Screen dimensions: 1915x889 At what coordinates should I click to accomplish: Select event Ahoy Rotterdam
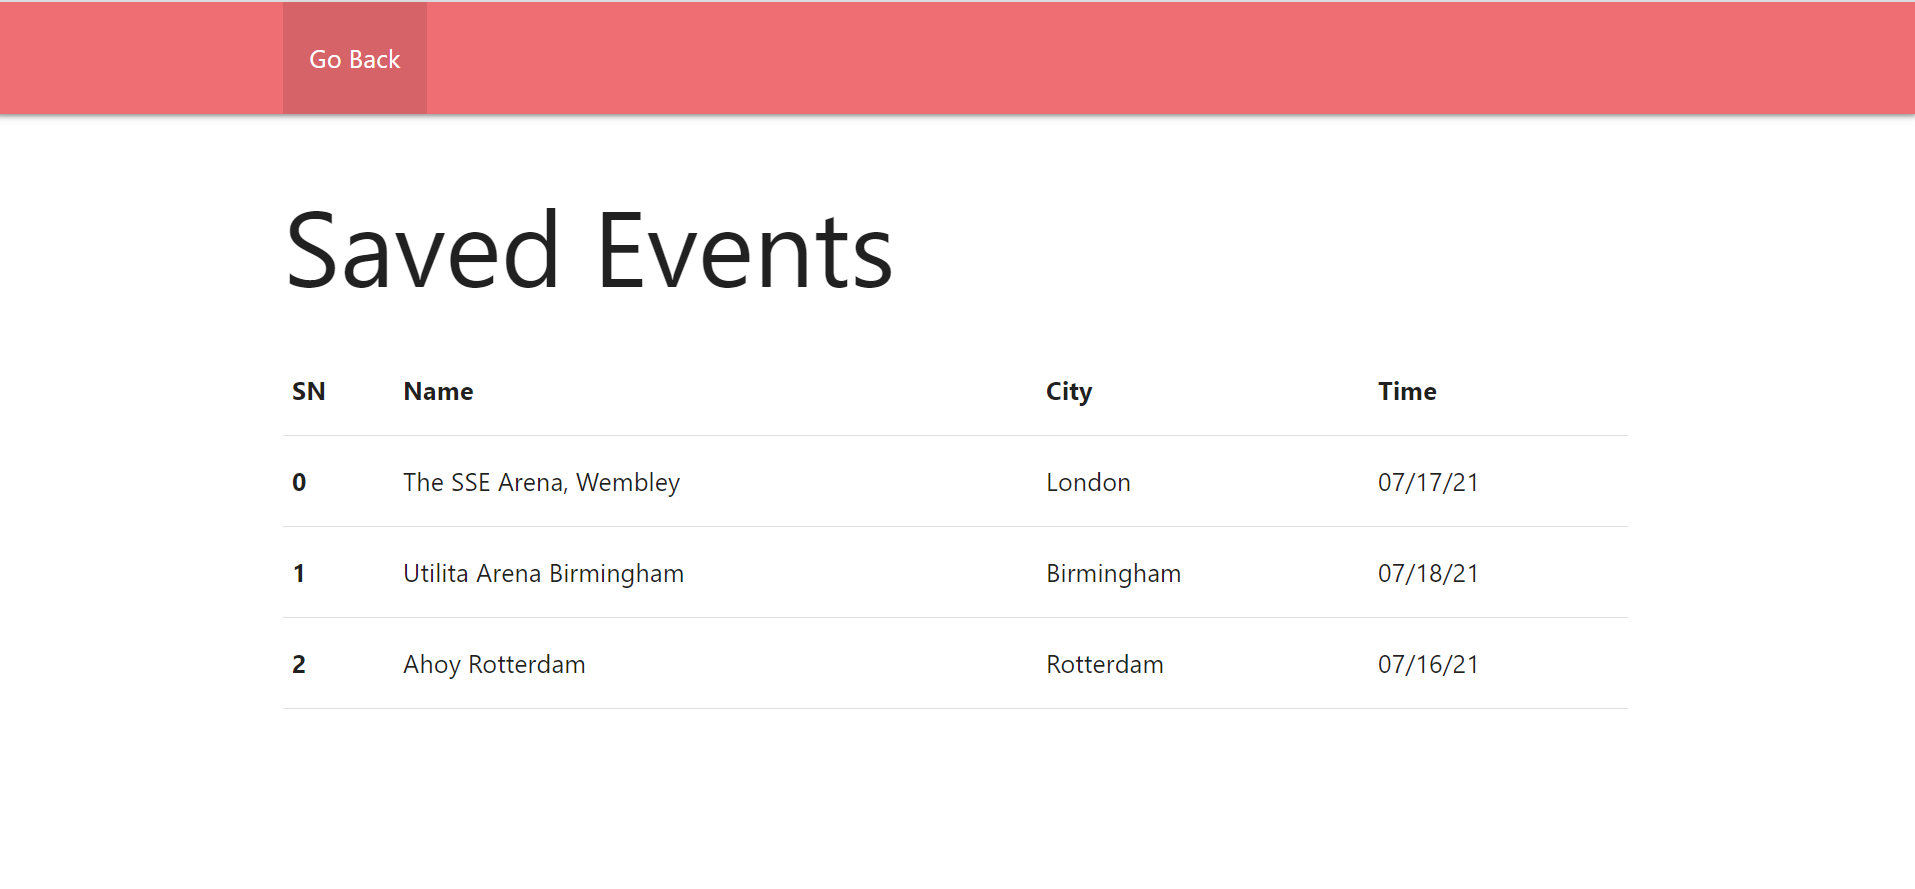(x=494, y=664)
